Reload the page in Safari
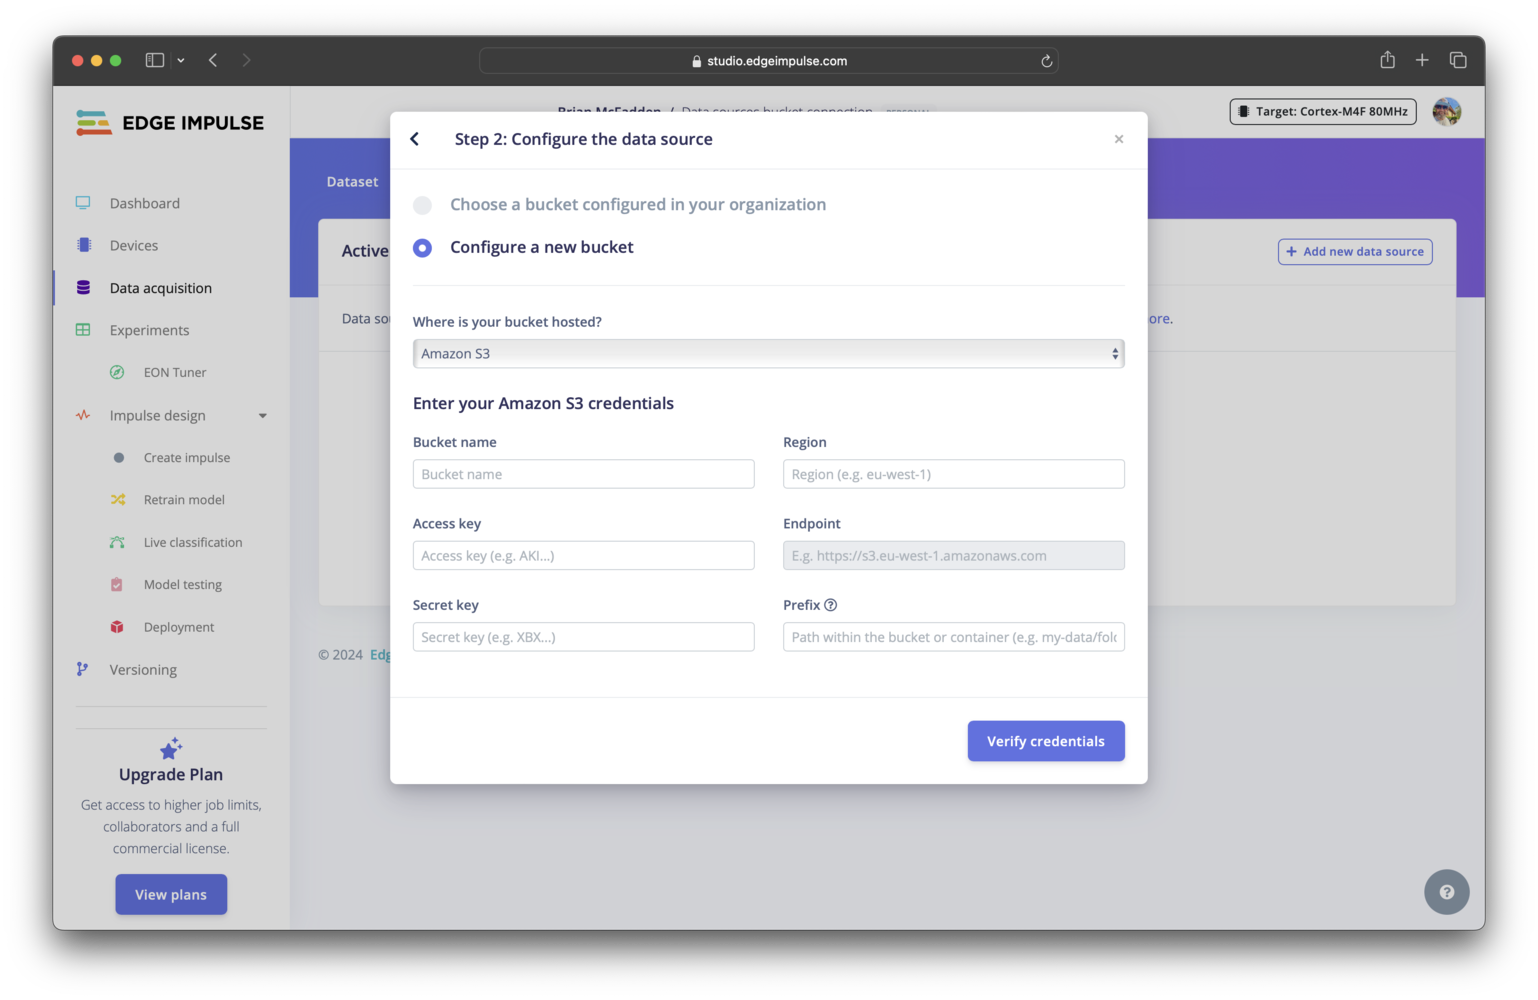Viewport: 1538px width, 1000px height. 1047,61
